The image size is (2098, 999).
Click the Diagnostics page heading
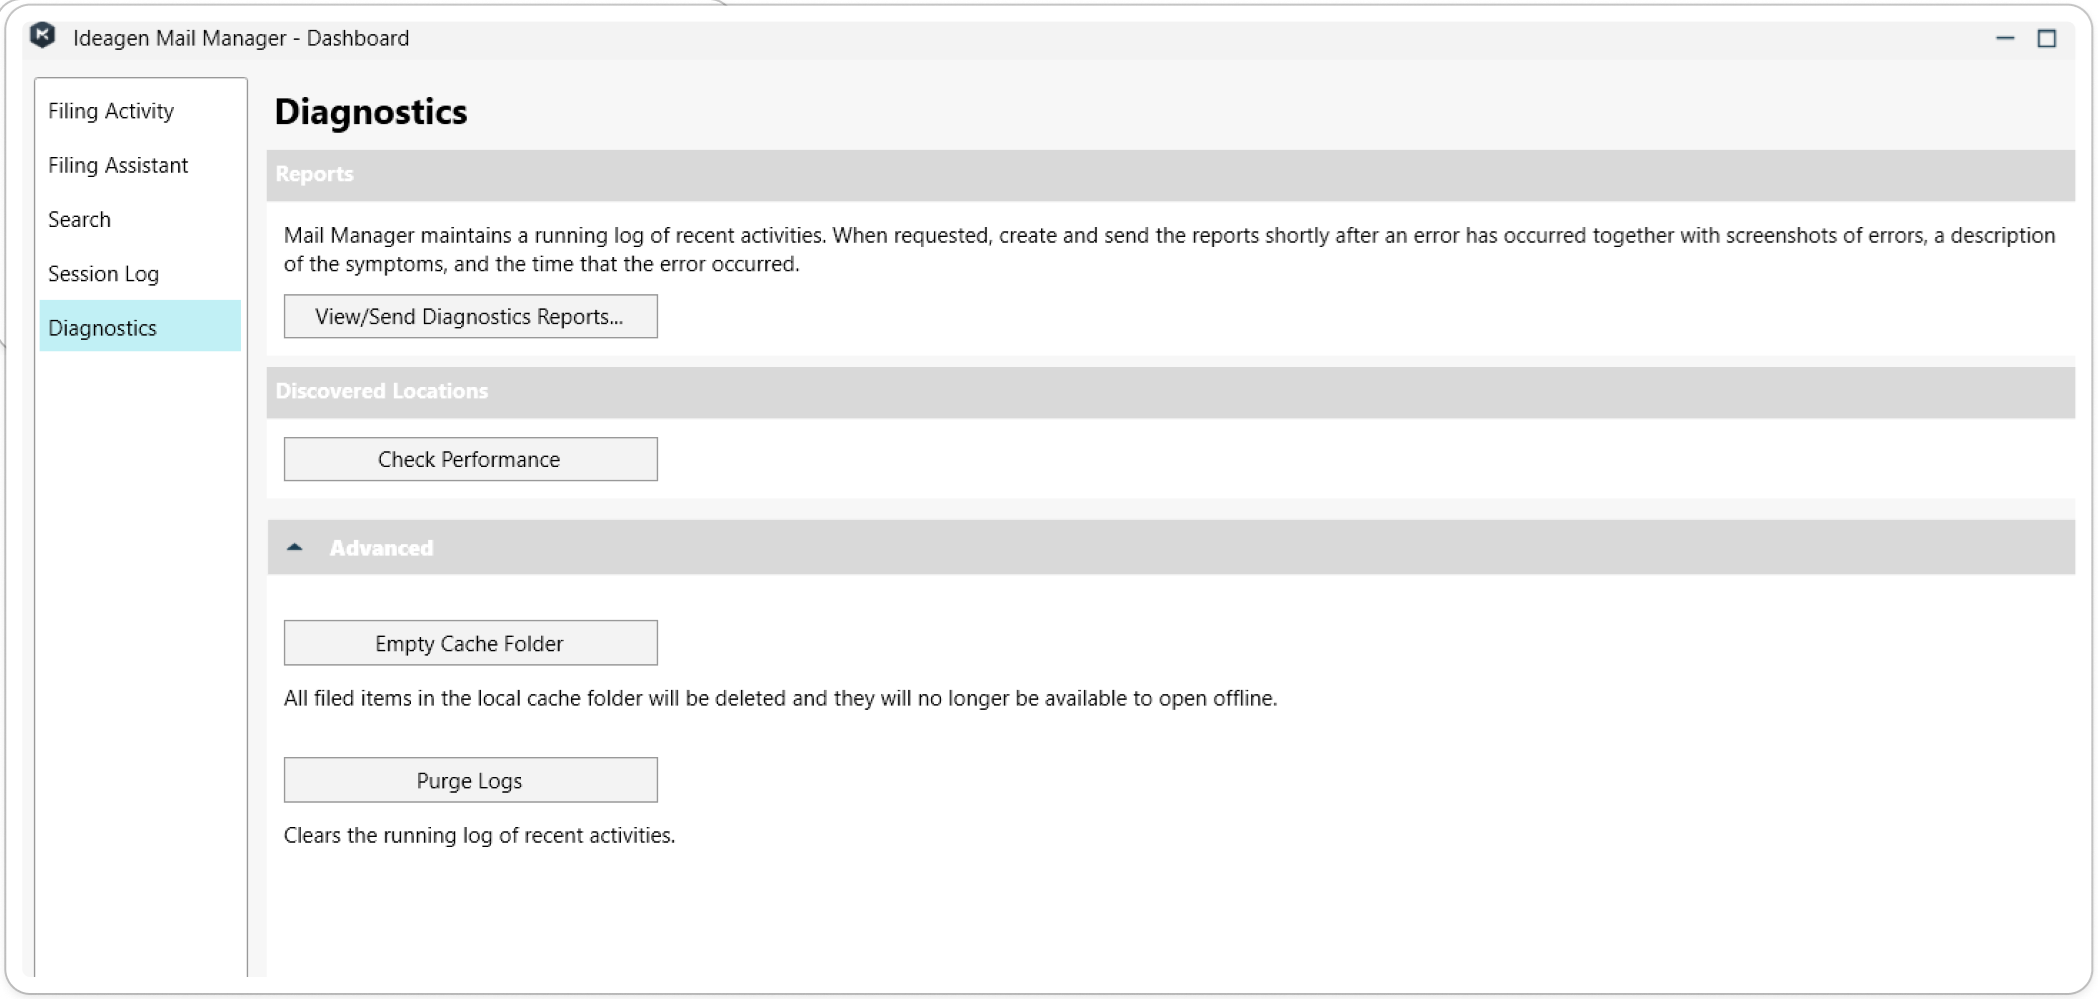(371, 112)
